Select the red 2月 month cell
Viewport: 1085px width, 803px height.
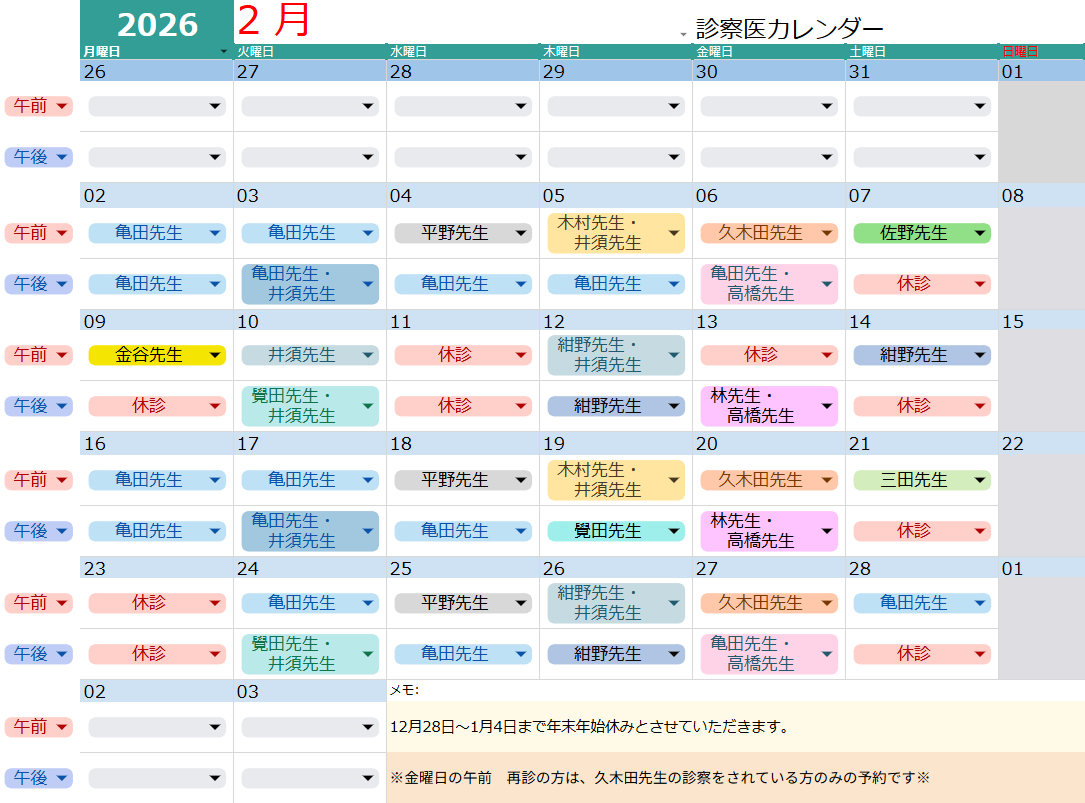tap(274, 21)
